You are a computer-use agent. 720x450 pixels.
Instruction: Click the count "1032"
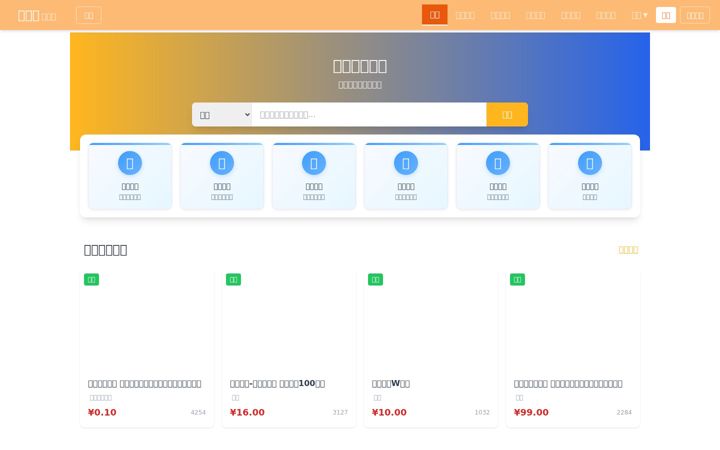(x=482, y=412)
